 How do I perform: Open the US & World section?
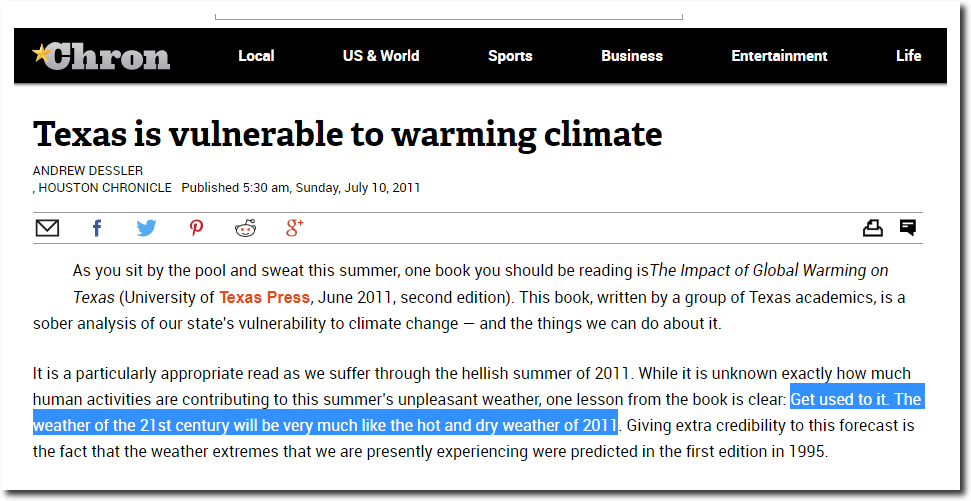tap(381, 56)
